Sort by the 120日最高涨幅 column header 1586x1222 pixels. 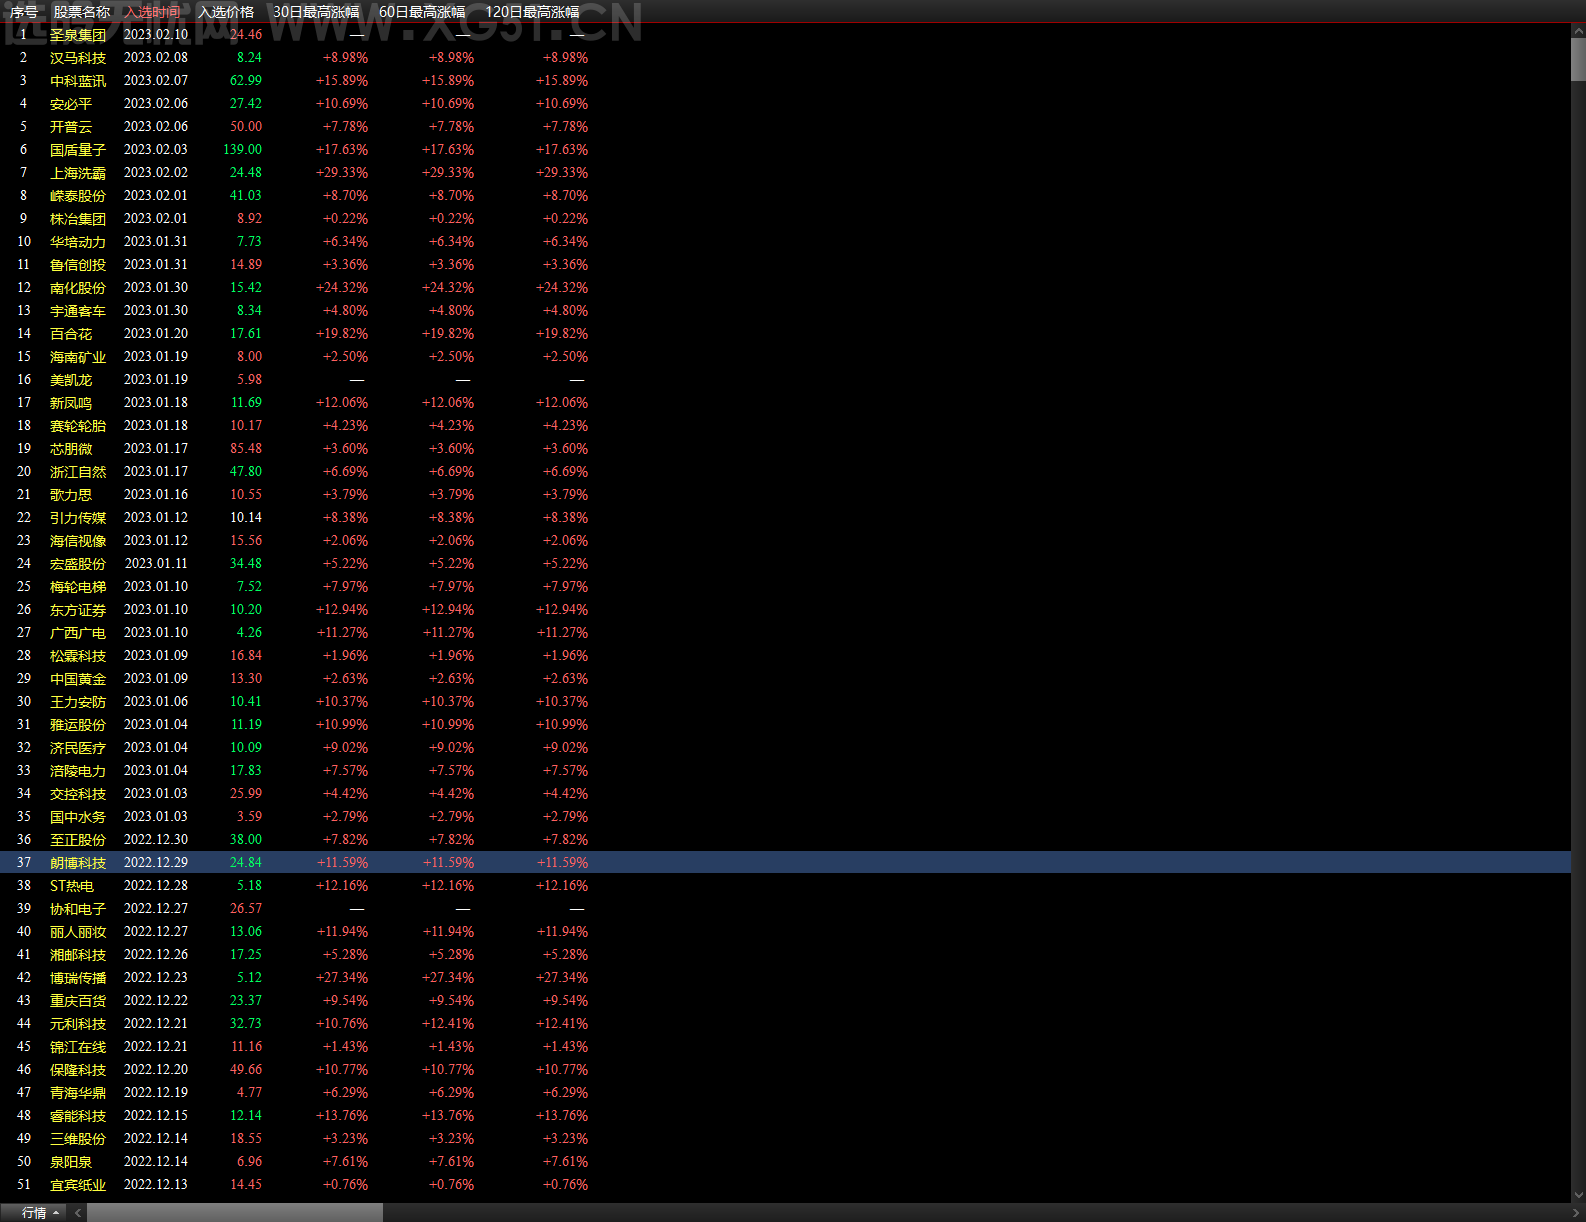(532, 12)
